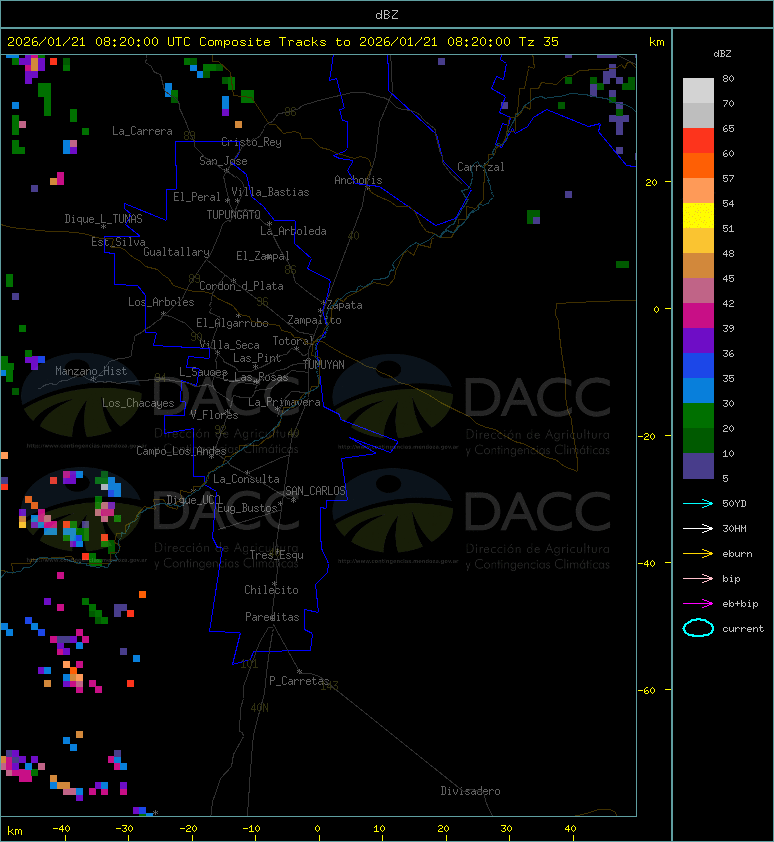Click the Est_Silva label on map
774x842 pixels.
click(x=118, y=242)
